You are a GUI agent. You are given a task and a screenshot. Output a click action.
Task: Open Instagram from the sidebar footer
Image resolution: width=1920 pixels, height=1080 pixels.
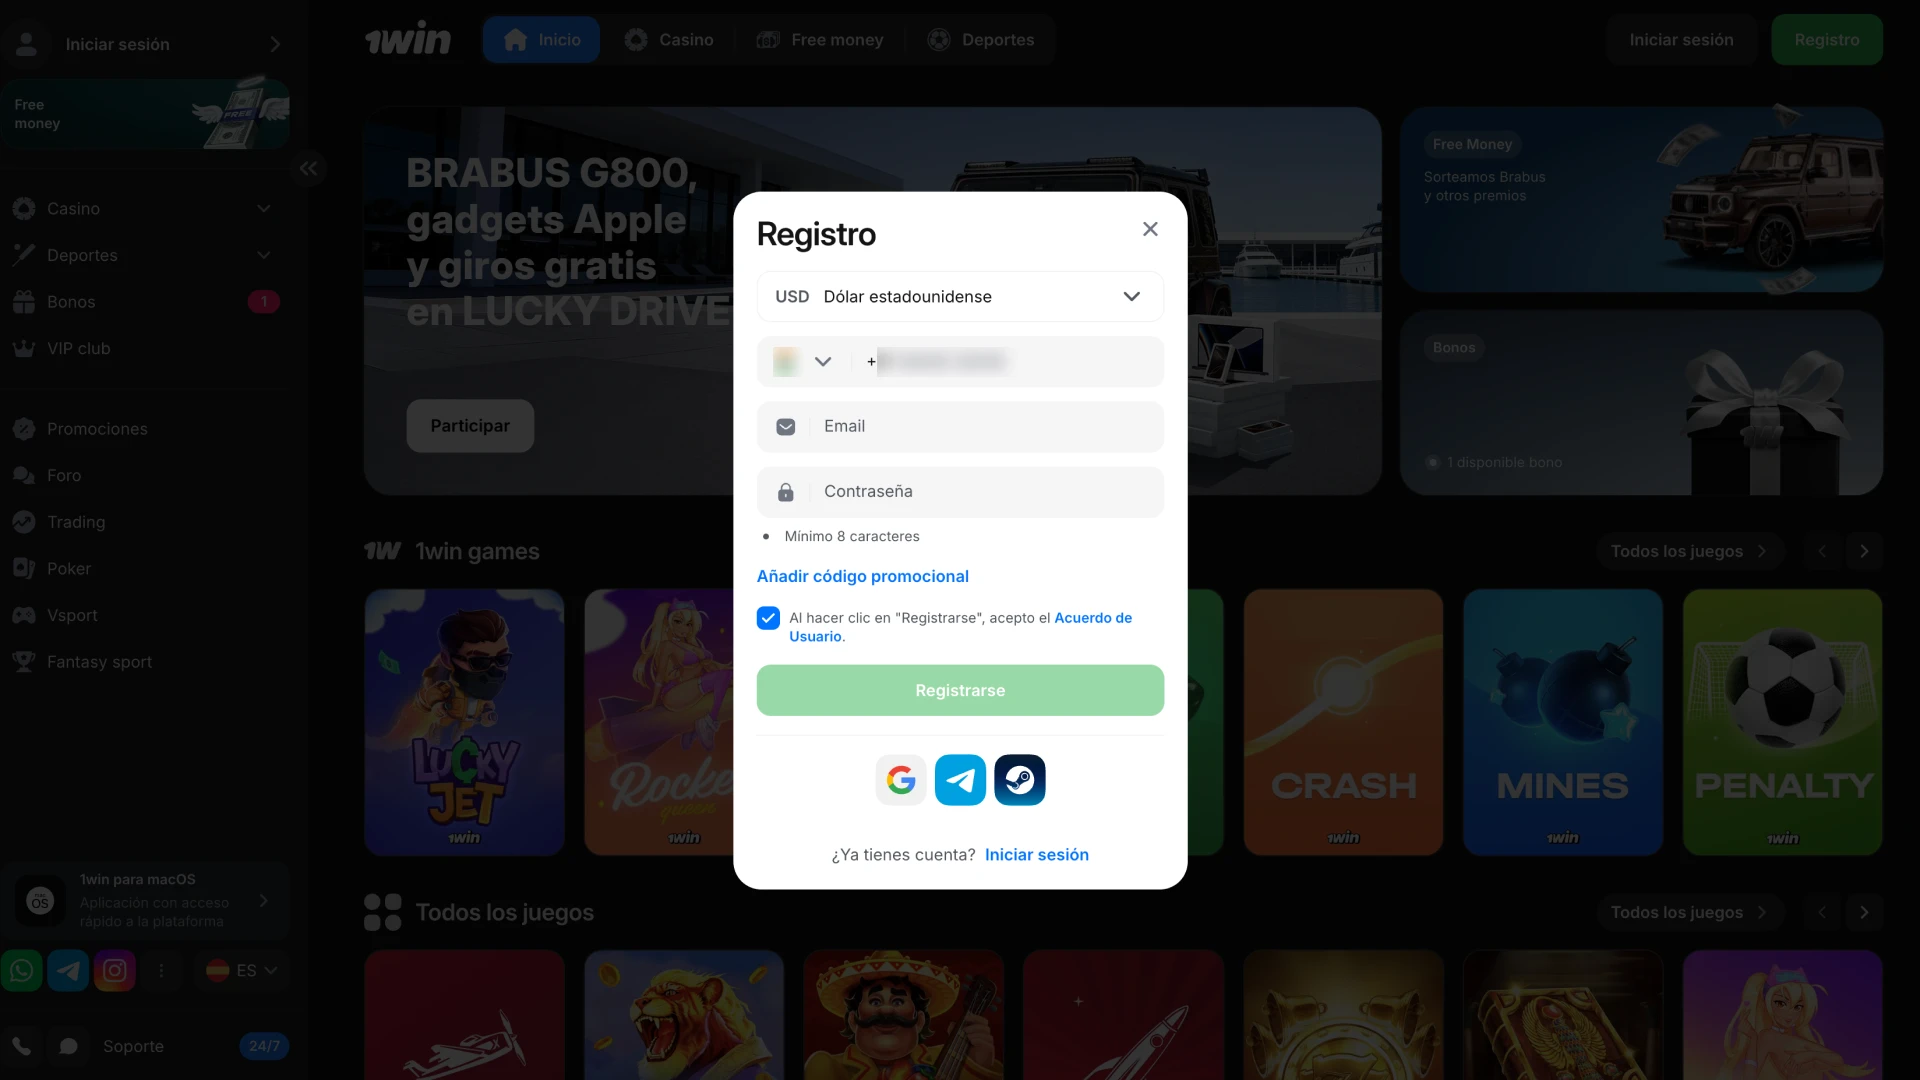click(x=115, y=970)
